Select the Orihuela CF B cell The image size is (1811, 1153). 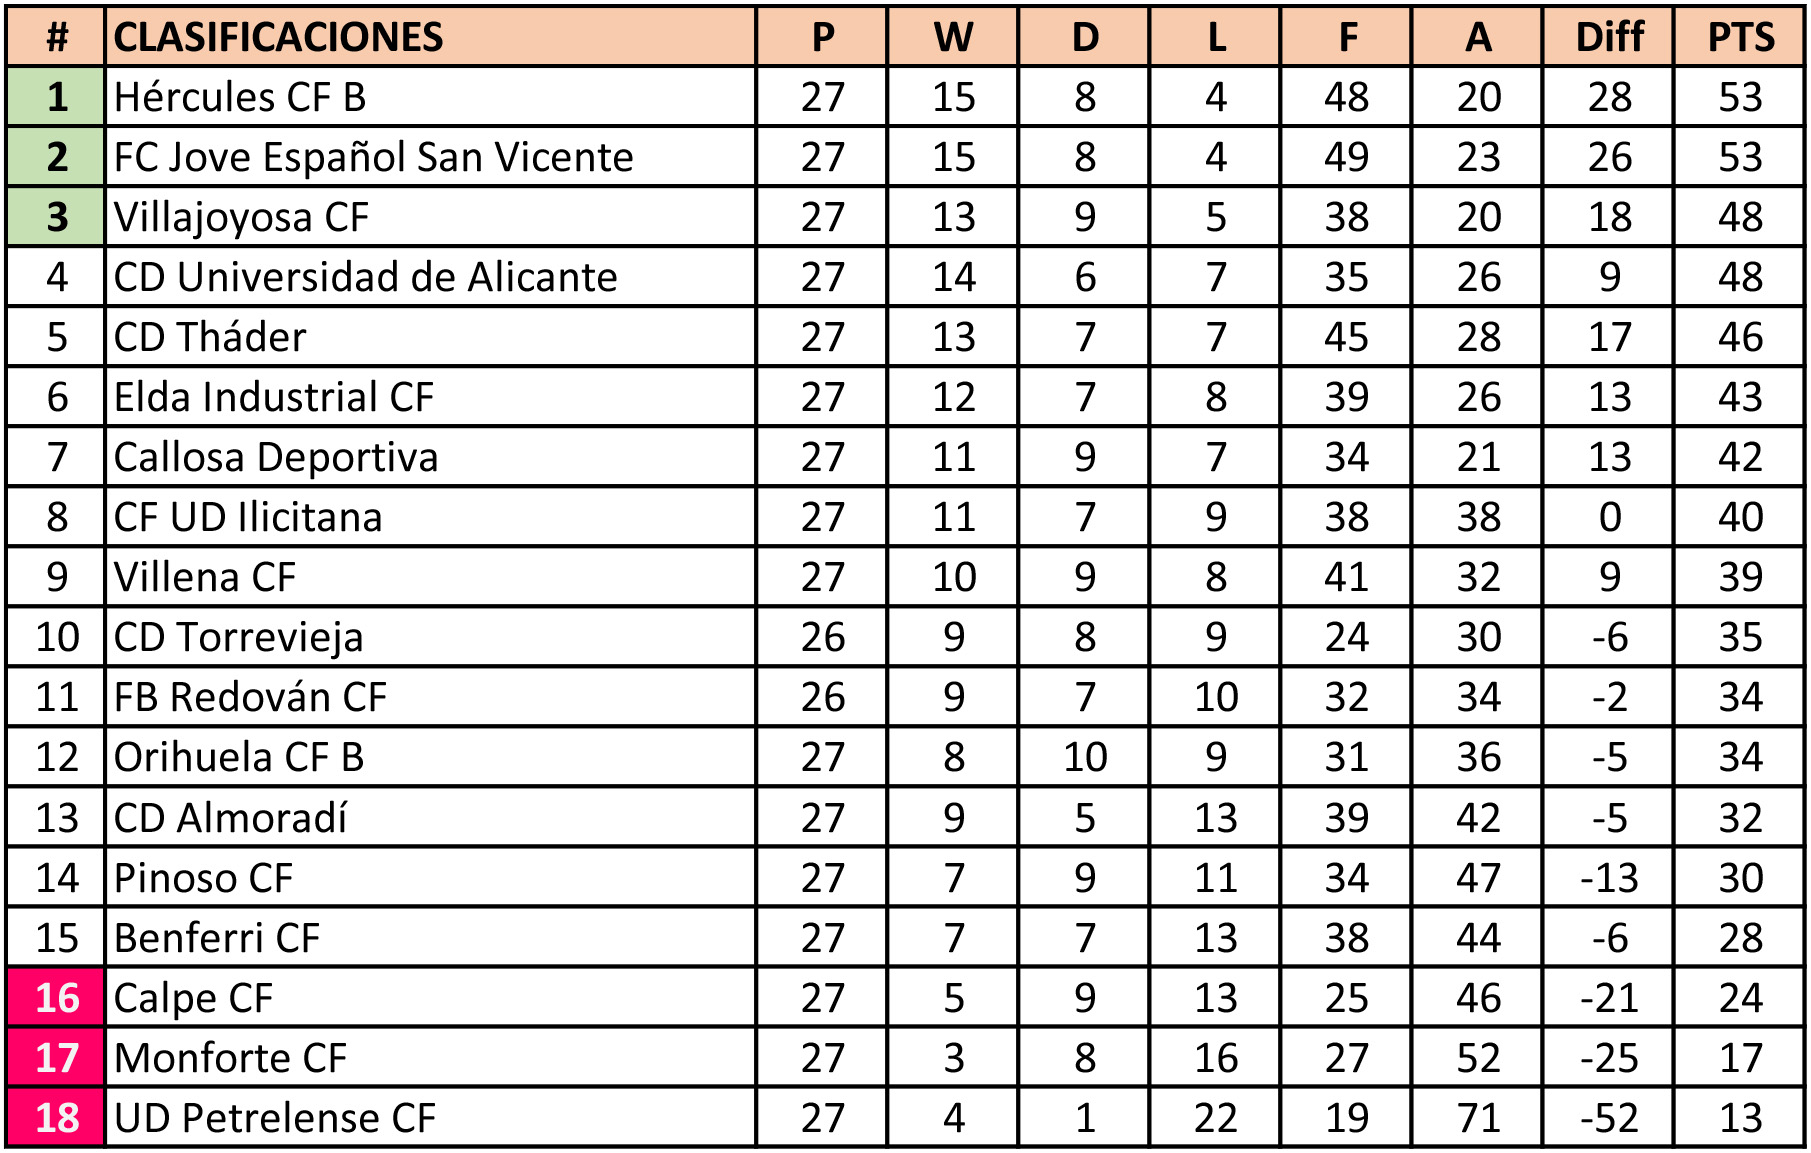[238, 757]
